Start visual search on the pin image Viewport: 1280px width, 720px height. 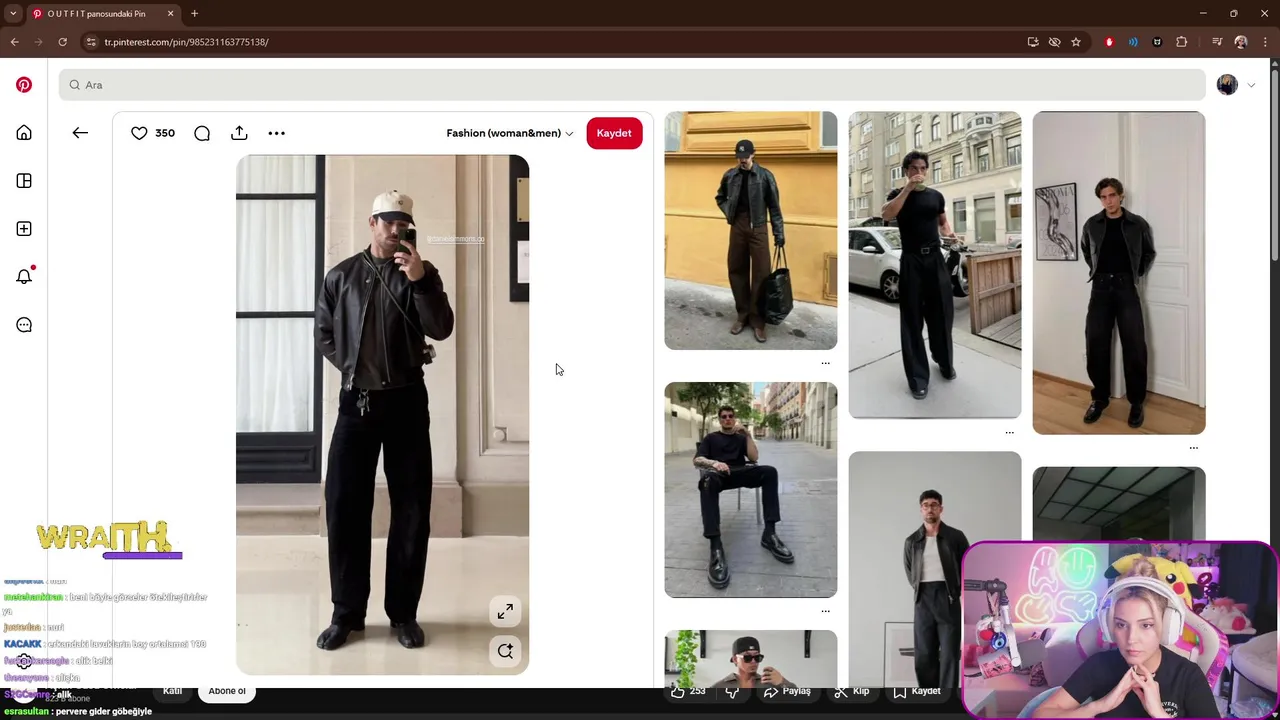505,651
